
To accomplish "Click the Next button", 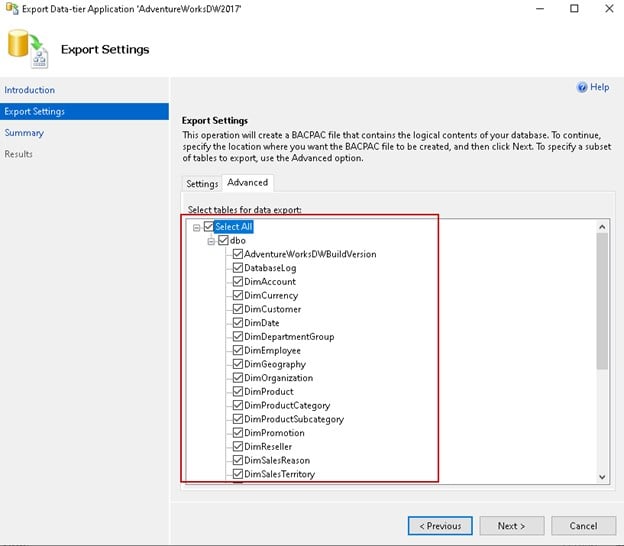I will click(x=511, y=525).
